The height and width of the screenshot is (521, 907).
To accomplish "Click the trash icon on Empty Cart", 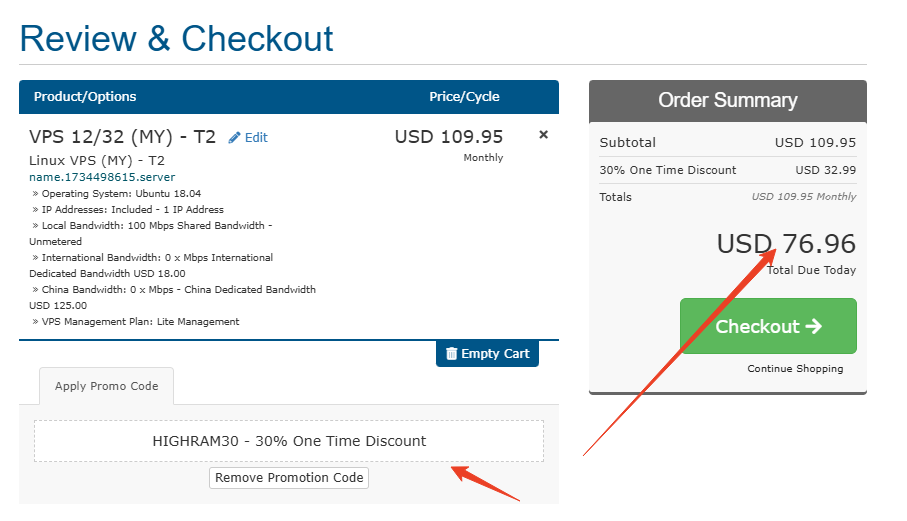I will coord(451,354).
